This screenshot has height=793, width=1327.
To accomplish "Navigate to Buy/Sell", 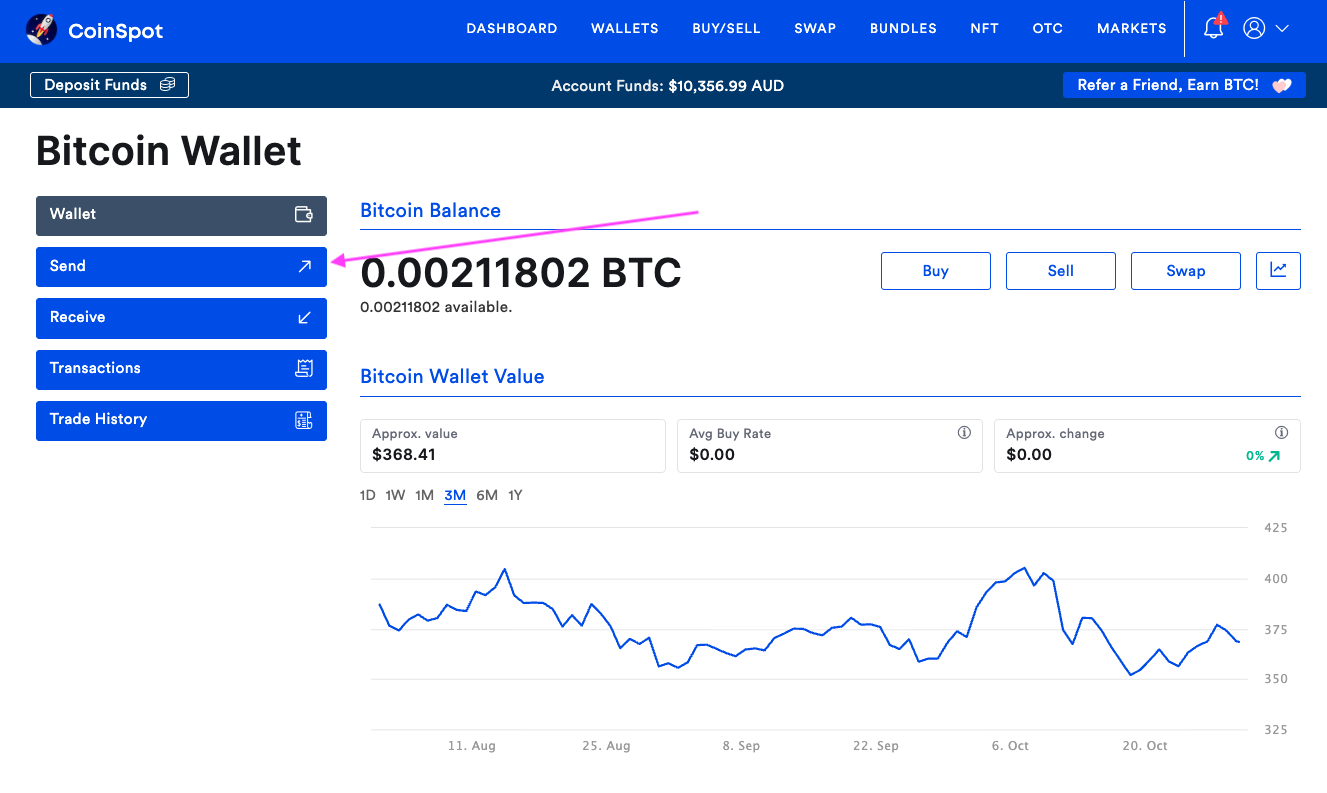I will point(726,28).
